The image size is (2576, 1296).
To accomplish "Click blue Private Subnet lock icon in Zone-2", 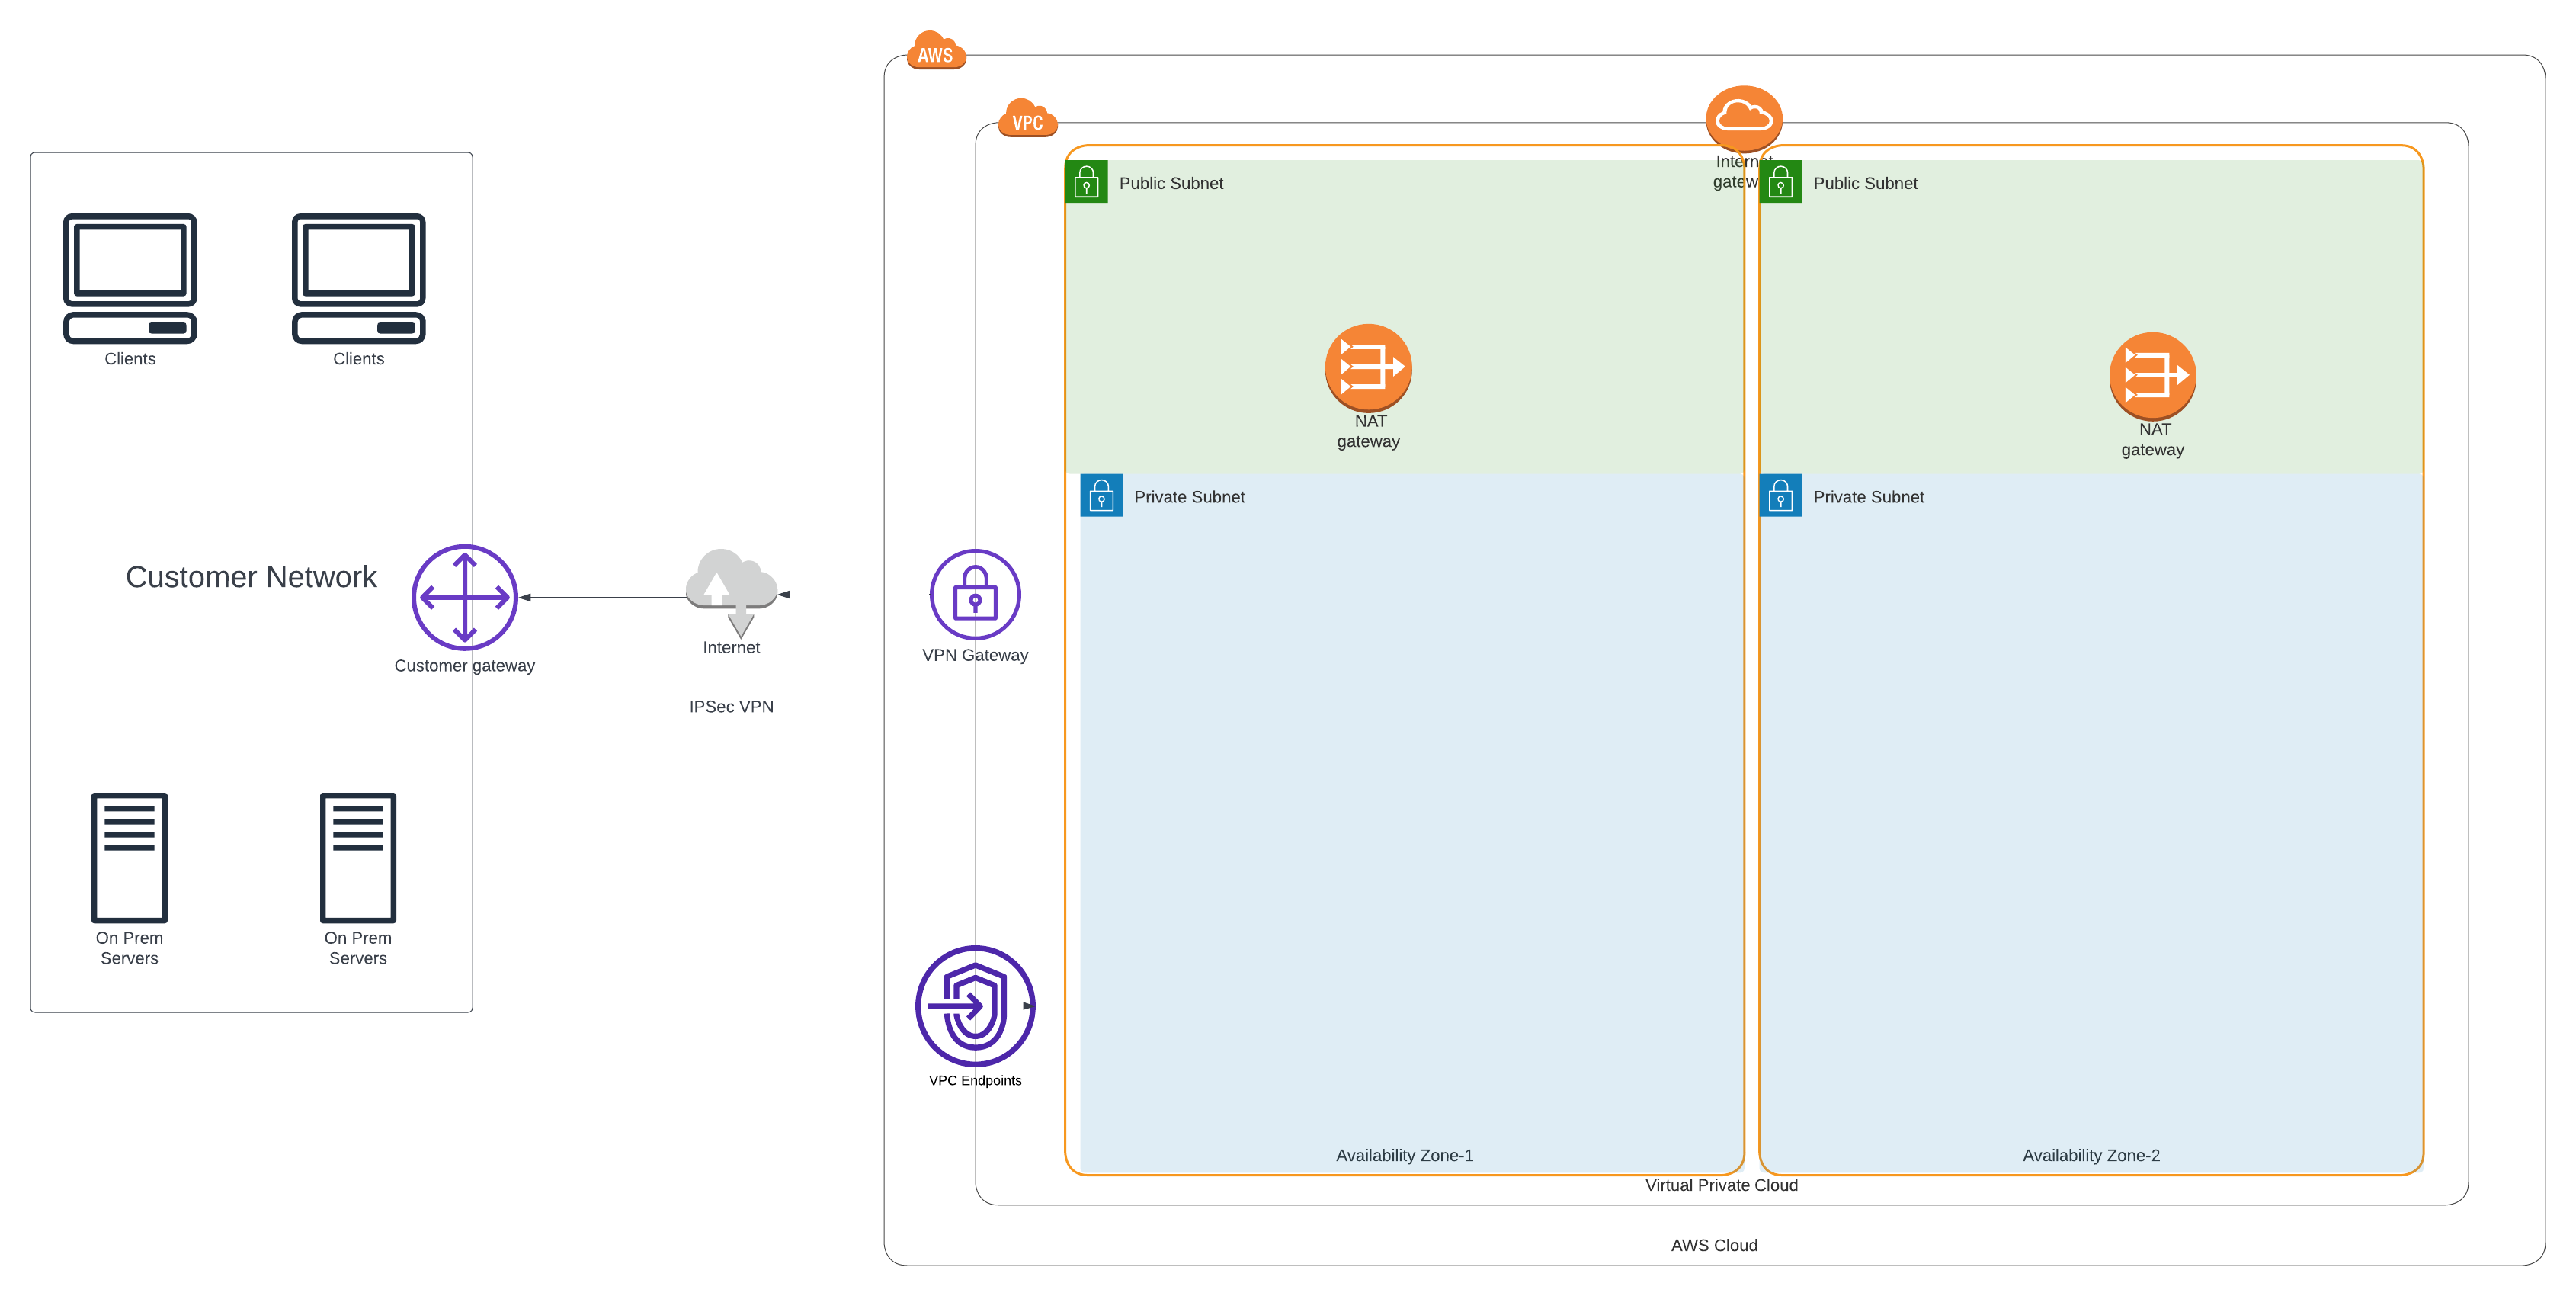I will point(1780,495).
